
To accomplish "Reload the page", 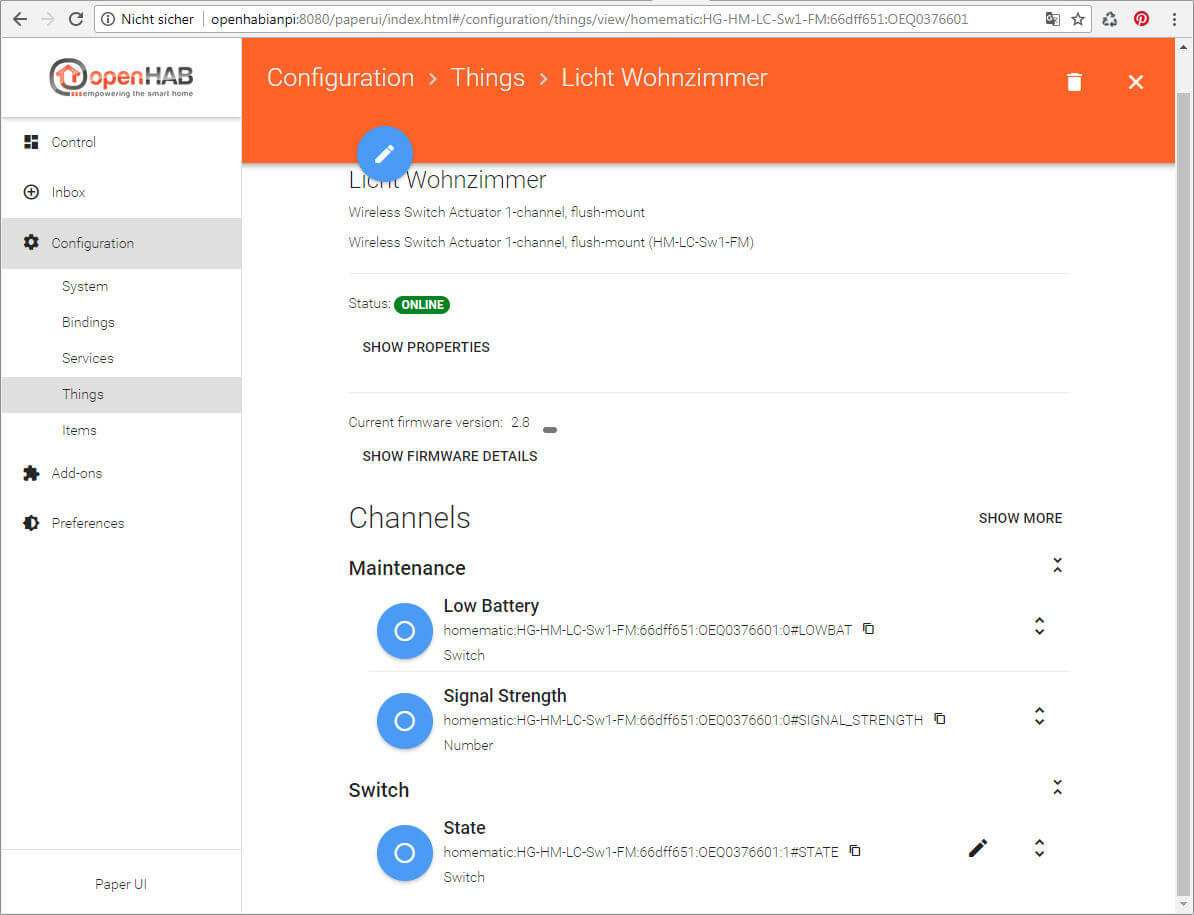I will pos(75,19).
